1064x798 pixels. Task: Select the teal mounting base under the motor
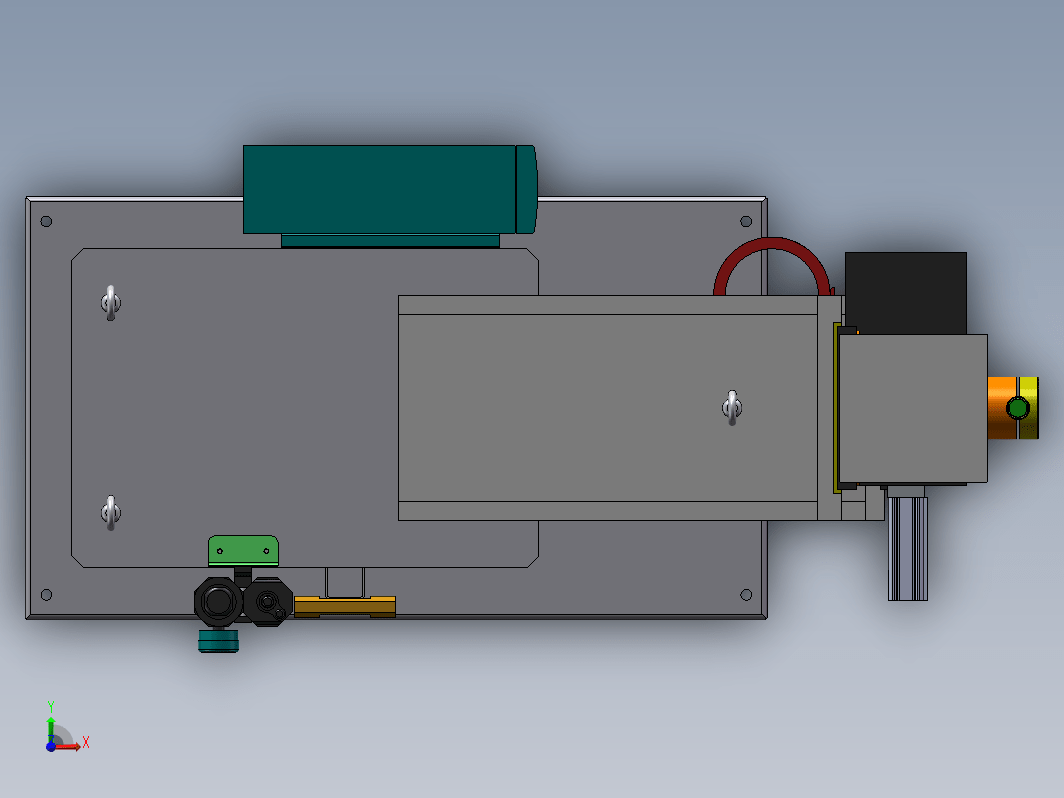click(x=390, y=241)
